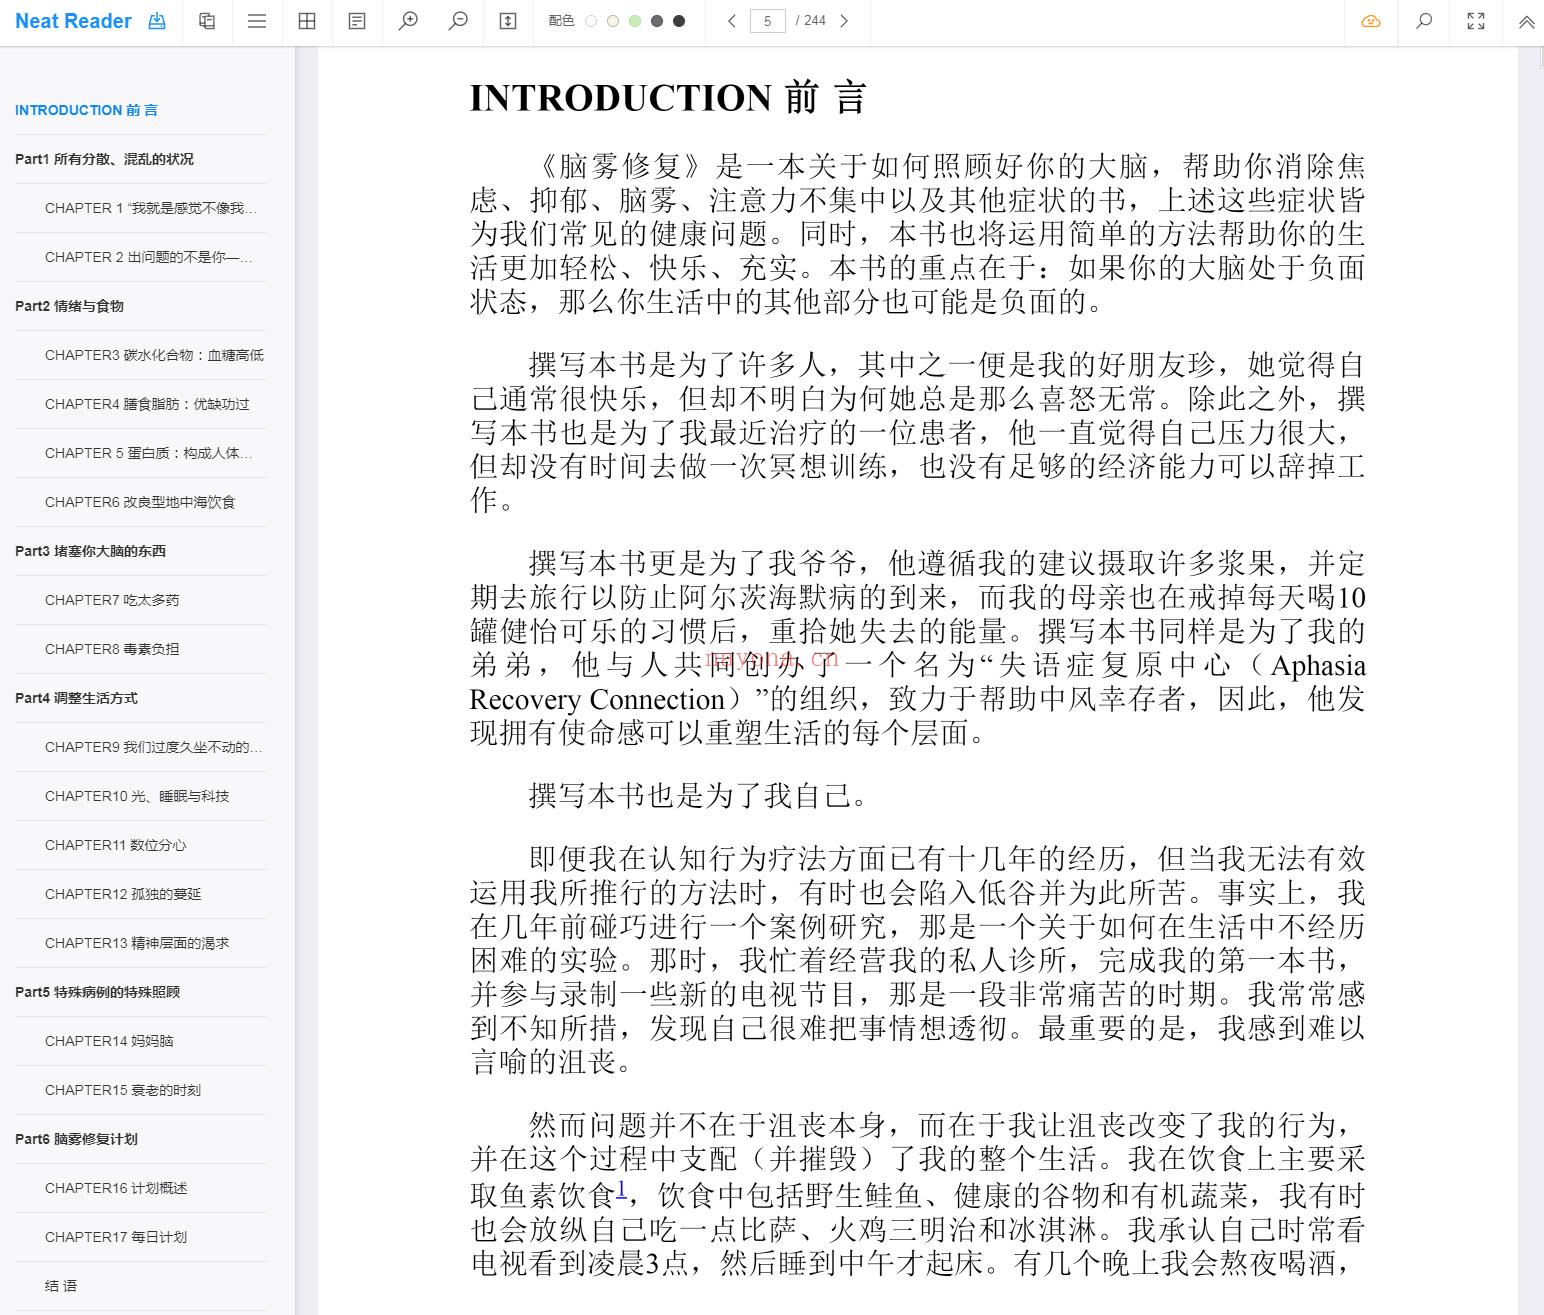Zoom in using the magnifier plus icon
The height and width of the screenshot is (1315, 1544).
coord(408,21)
